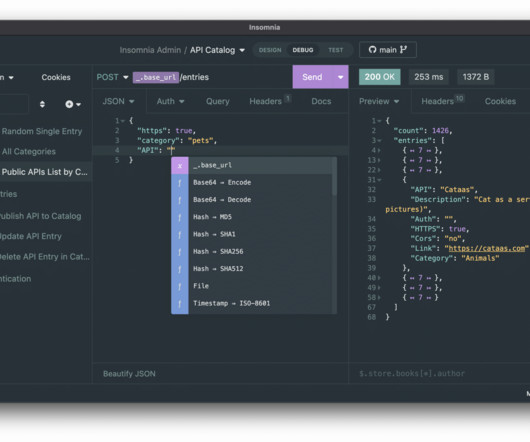Select the All Categories request

click(x=29, y=152)
